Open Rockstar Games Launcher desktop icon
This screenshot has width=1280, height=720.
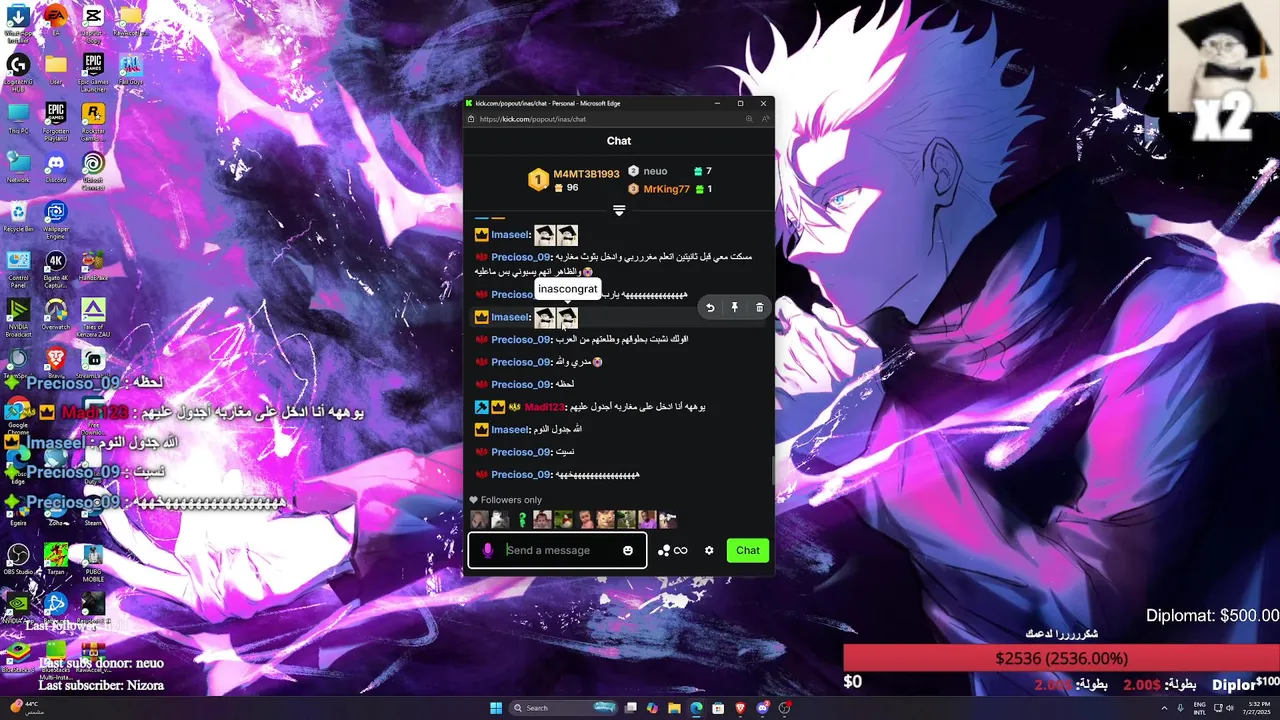point(93,120)
